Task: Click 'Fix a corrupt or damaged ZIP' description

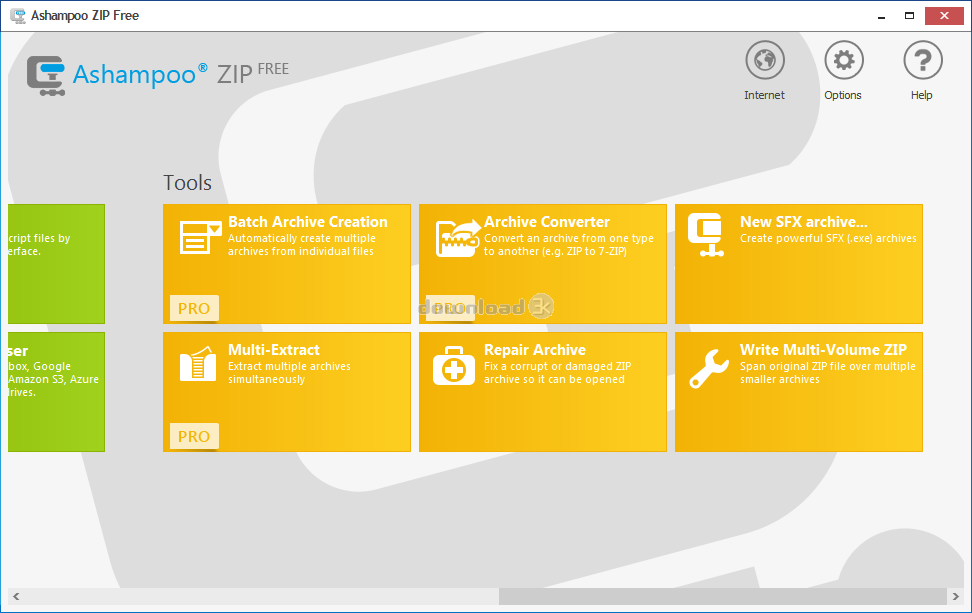Action: tap(557, 373)
